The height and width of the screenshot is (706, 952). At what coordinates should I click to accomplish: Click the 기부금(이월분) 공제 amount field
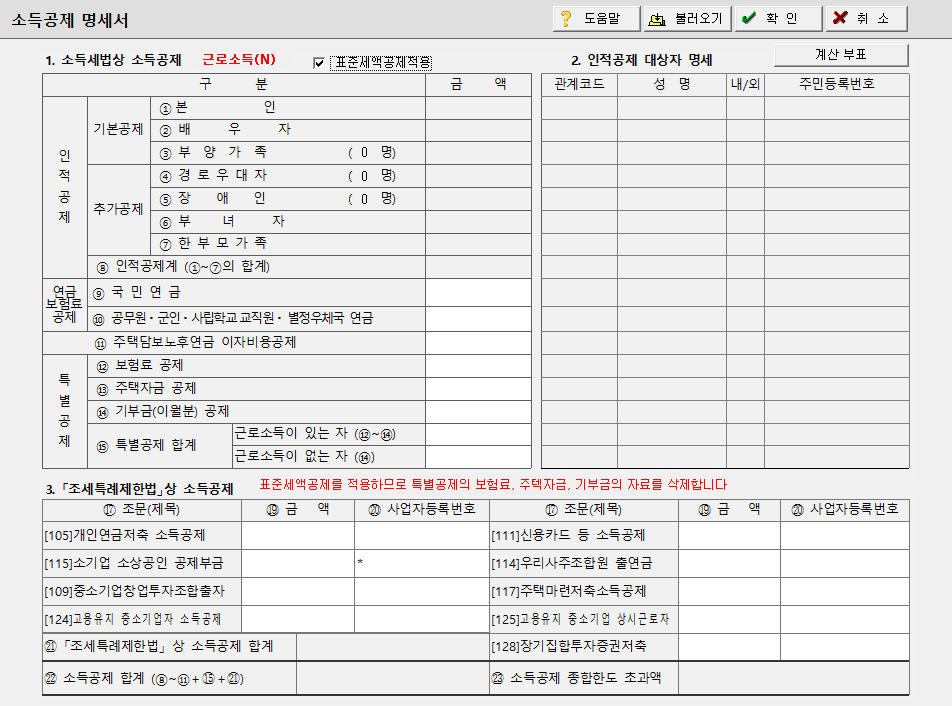pos(478,412)
